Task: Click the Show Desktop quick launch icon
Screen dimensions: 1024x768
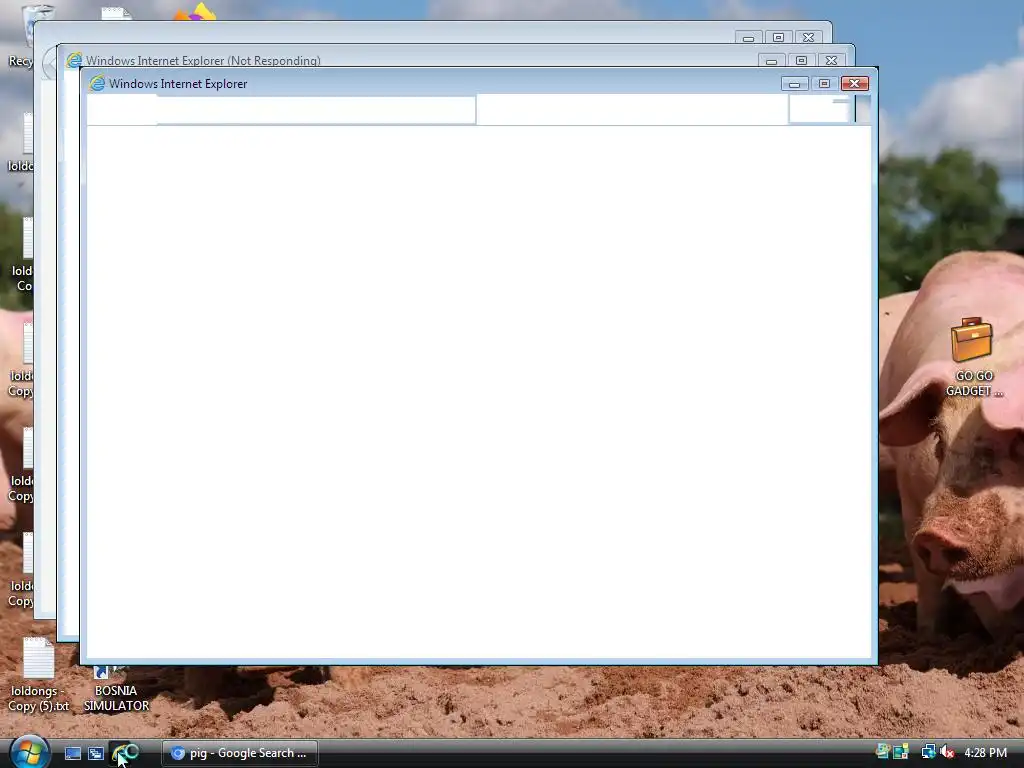Action: pyautogui.click(x=72, y=753)
